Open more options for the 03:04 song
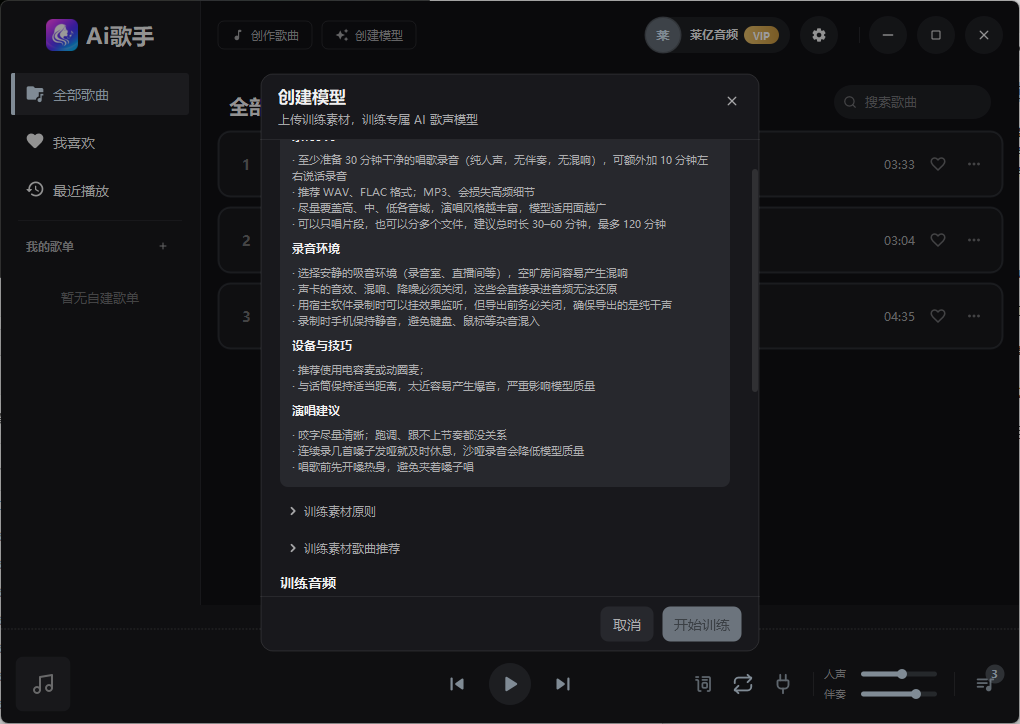 pyautogui.click(x=974, y=240)
